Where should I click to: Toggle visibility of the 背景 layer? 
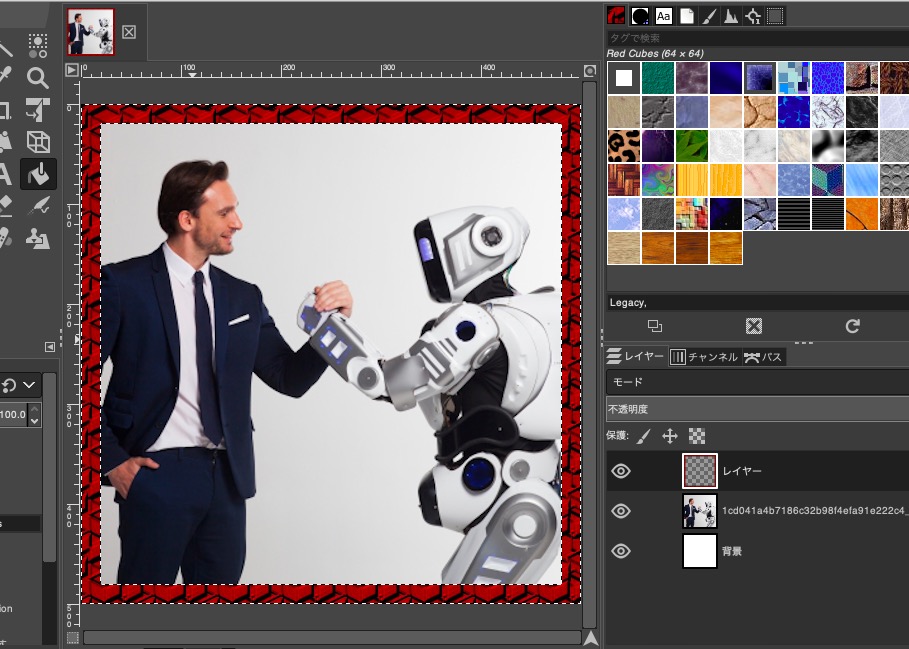[x=621, y=551]
